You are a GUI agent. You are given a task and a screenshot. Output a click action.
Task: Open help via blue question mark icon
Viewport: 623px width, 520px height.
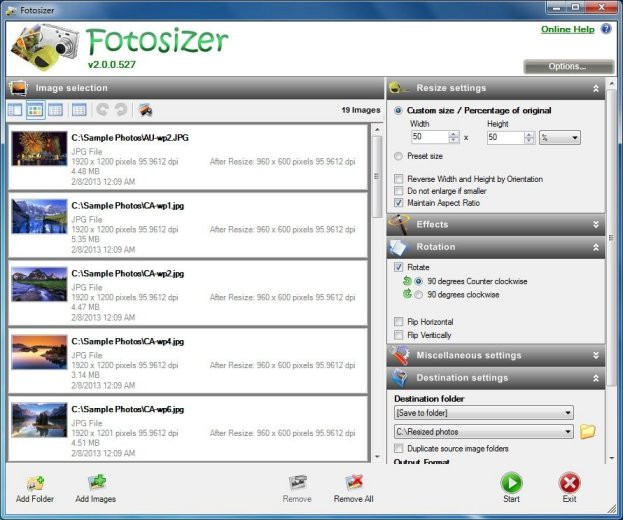pyautogui.click(x=606, y=29)
